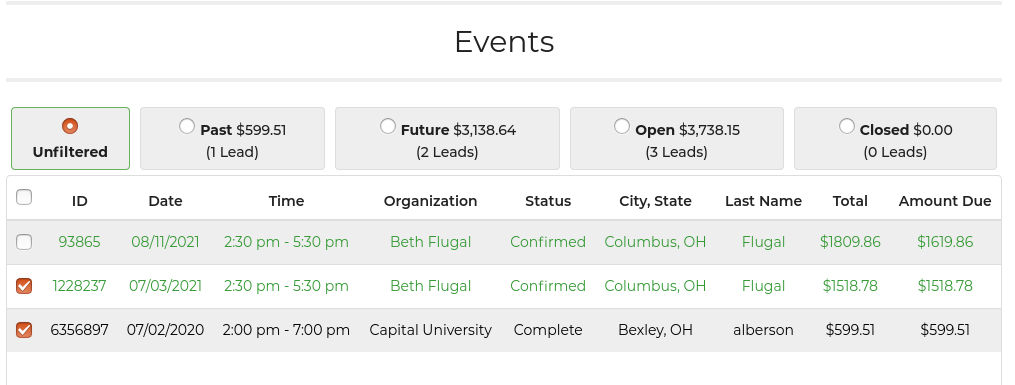This screenshot has height=385, width=1015.
Task: Select the Future events filter radio
Action: pyautogui.click(x=388, y=126)
